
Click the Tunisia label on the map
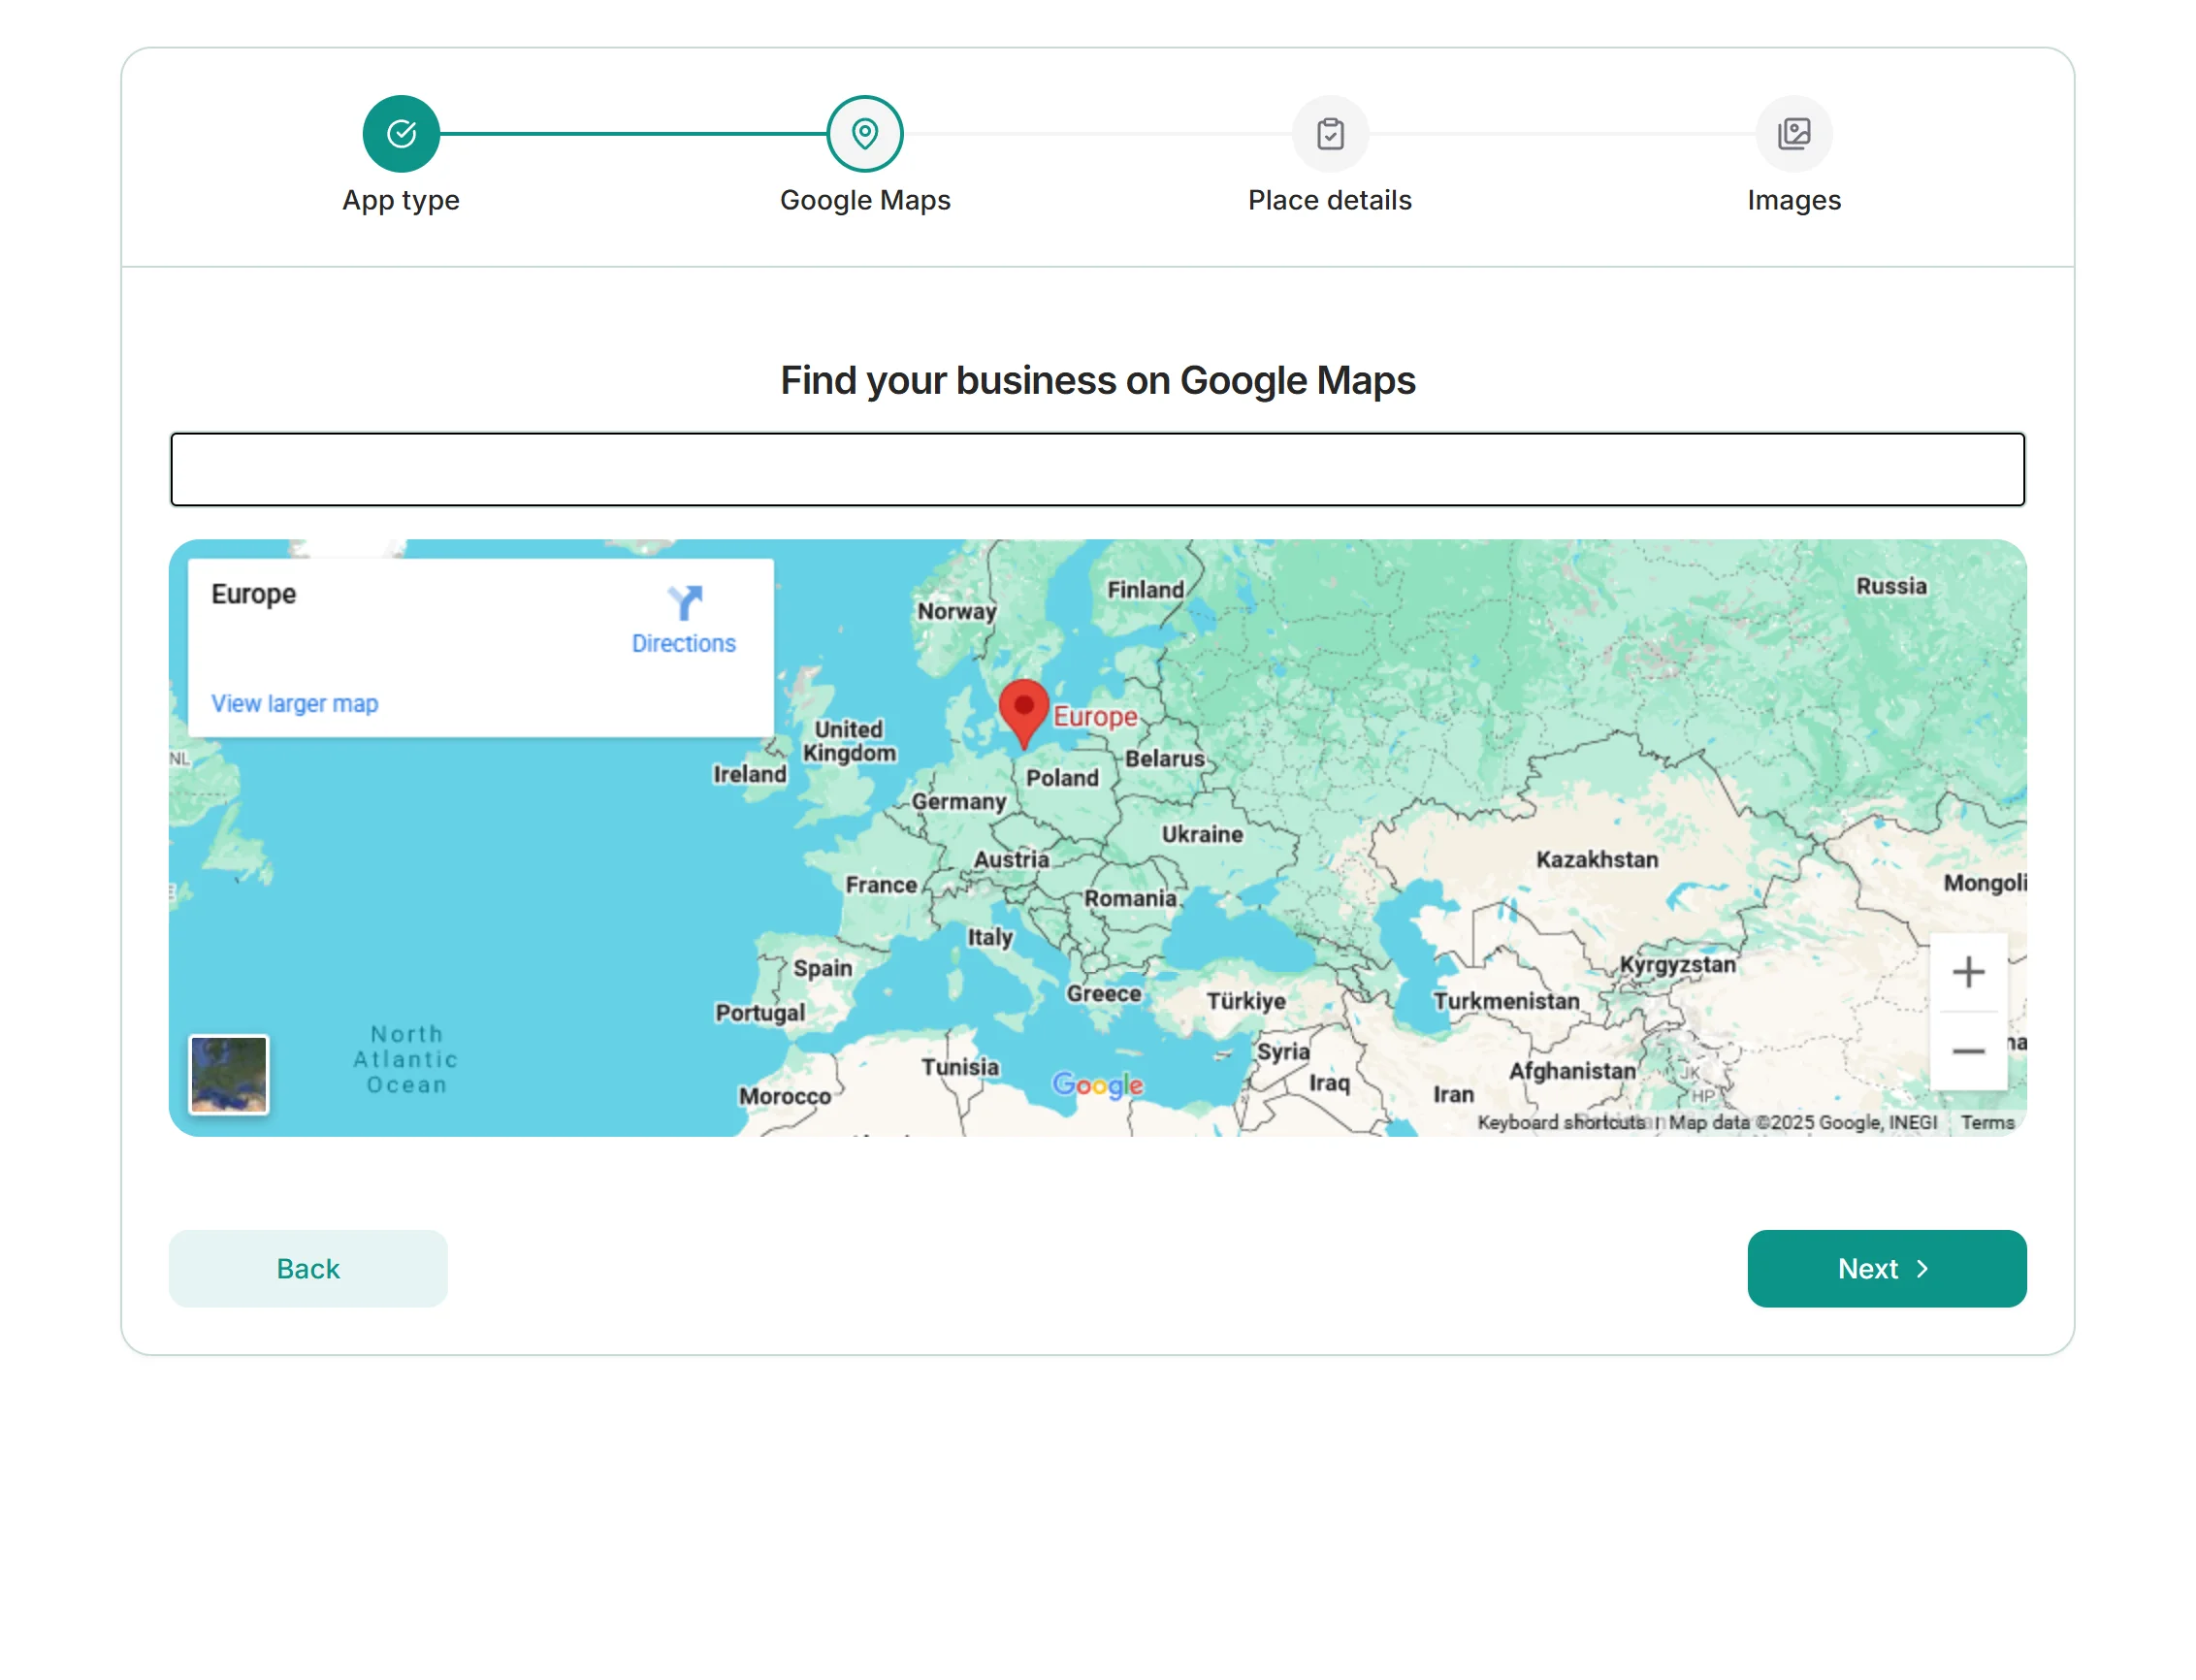tap(960, 1067)
